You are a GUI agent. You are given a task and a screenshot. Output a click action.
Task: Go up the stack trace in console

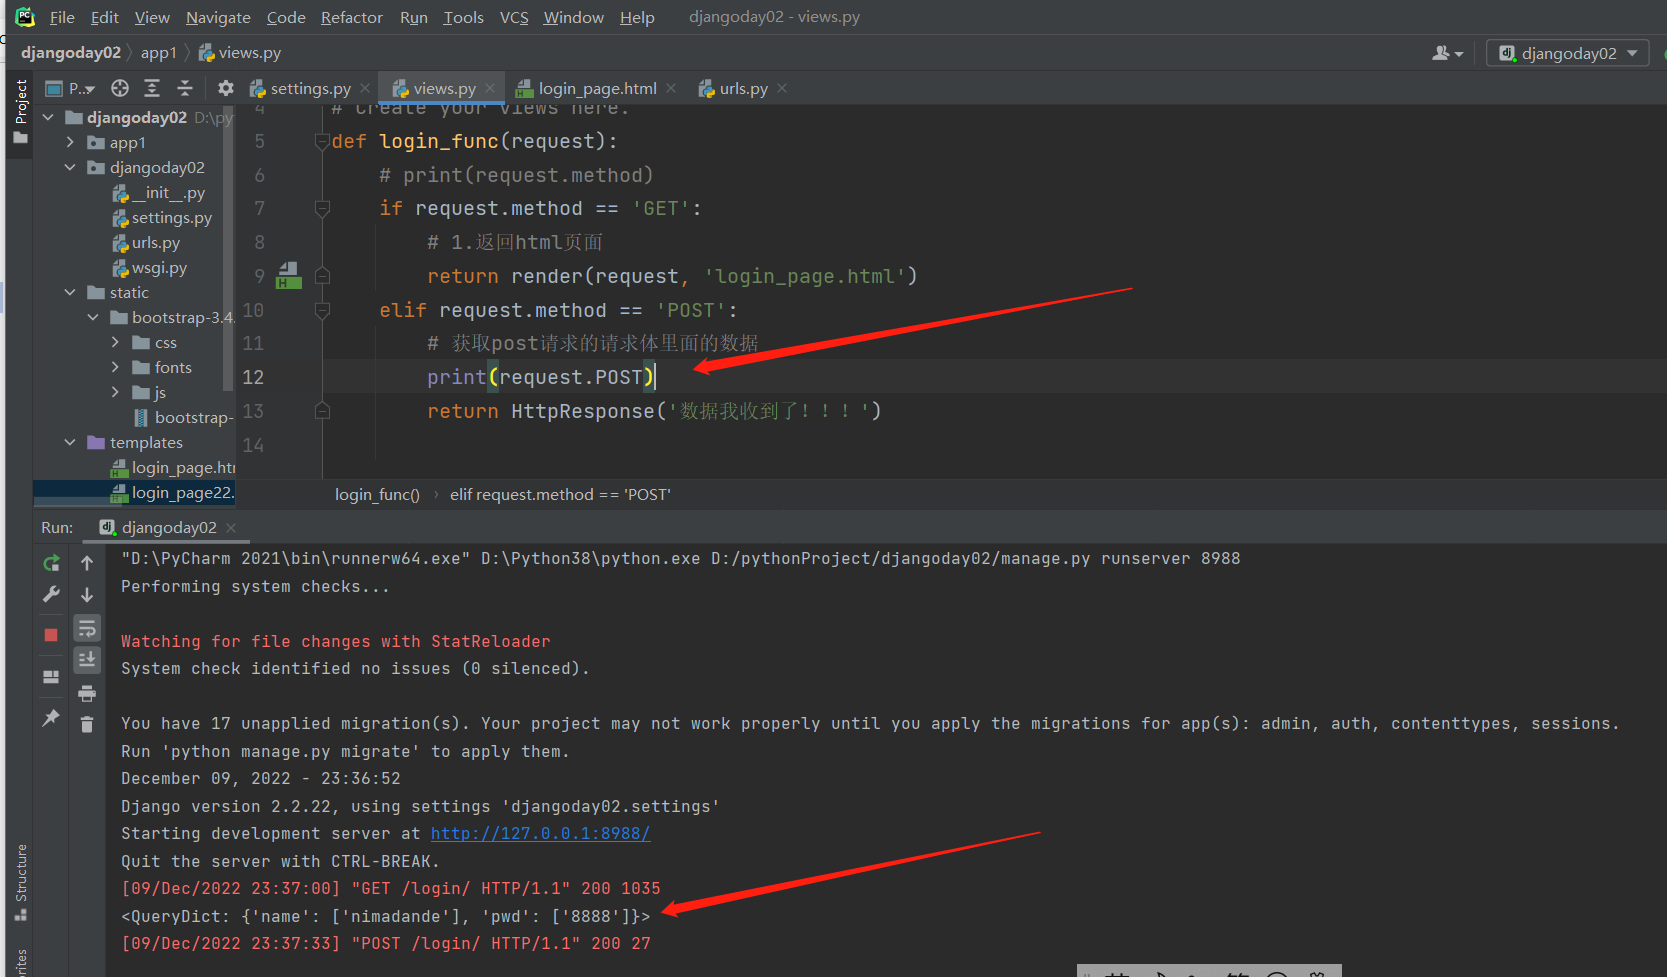click(x=87, y=563)
